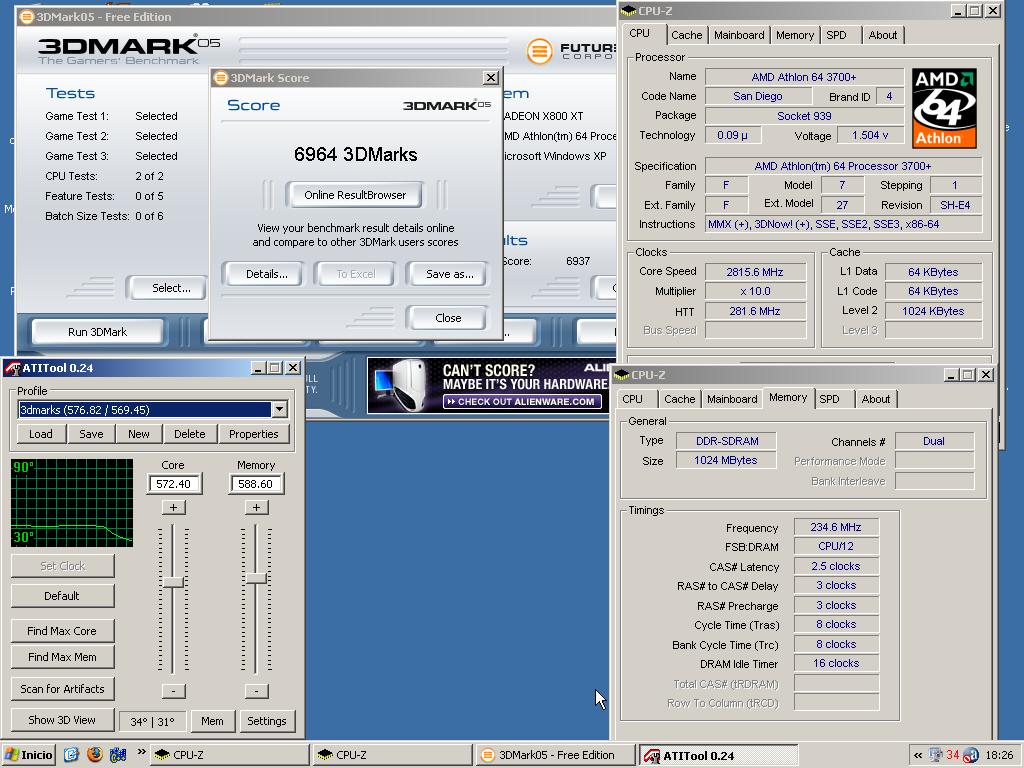Click Default clocks button
The width and height of the screenshot is (1024, 768).
[62, 596]
